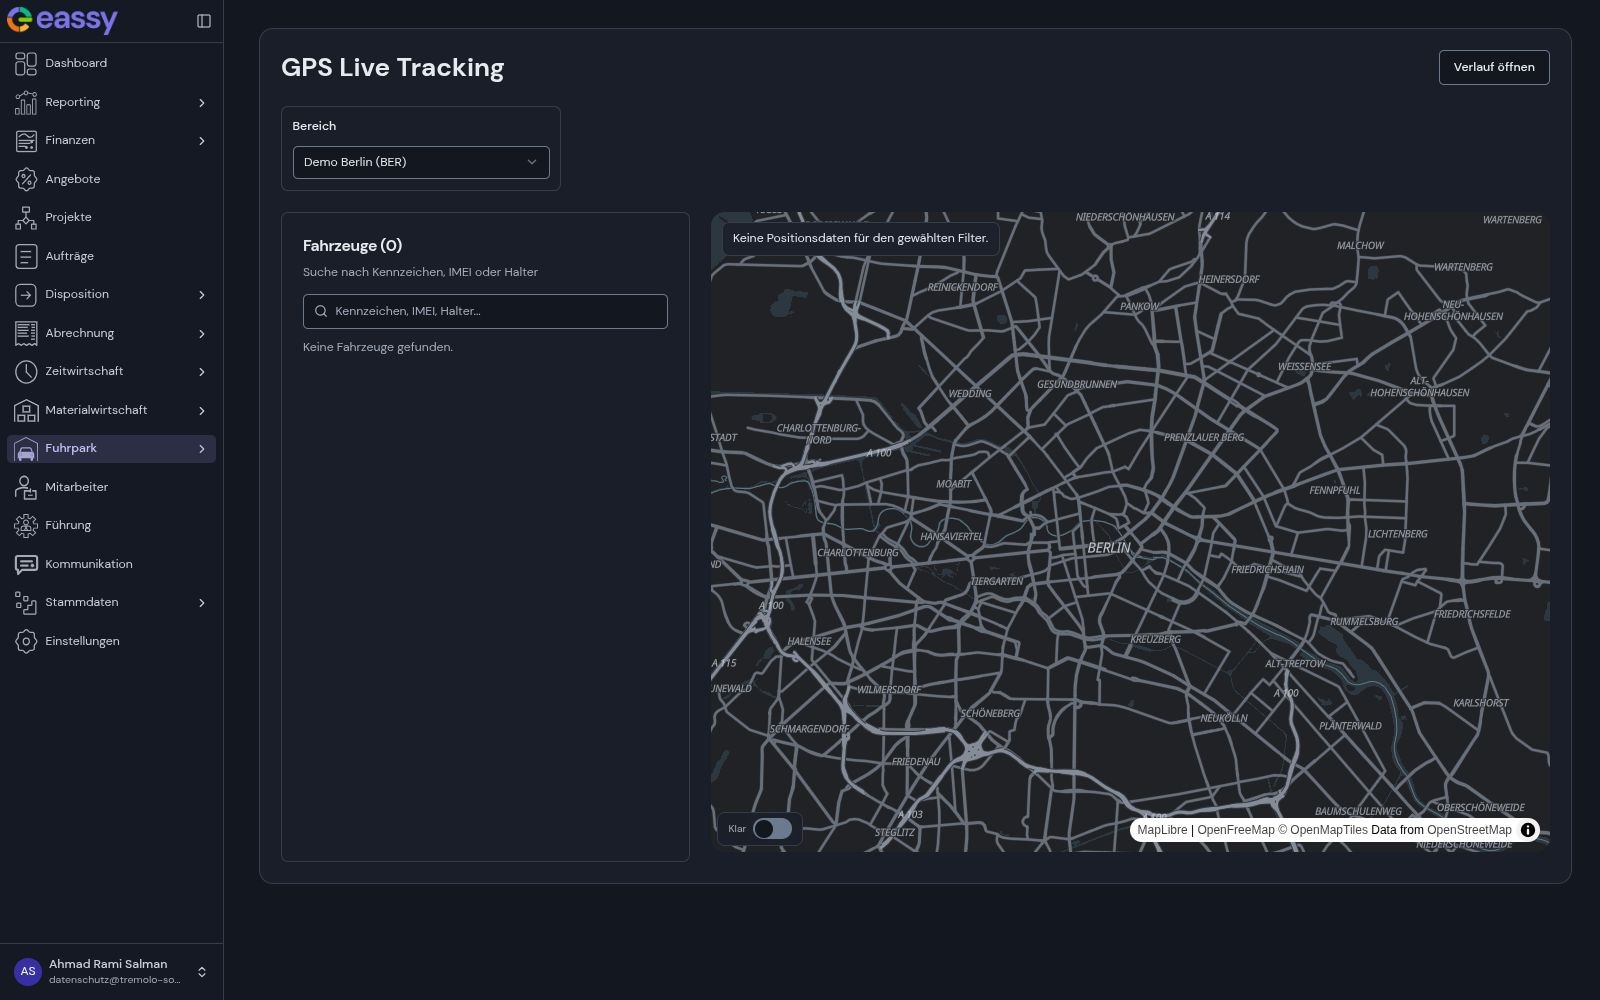Screen dimensions: 1600x1000
Task: Click the BERLIN label on the map
Action: coord(1109,548)
